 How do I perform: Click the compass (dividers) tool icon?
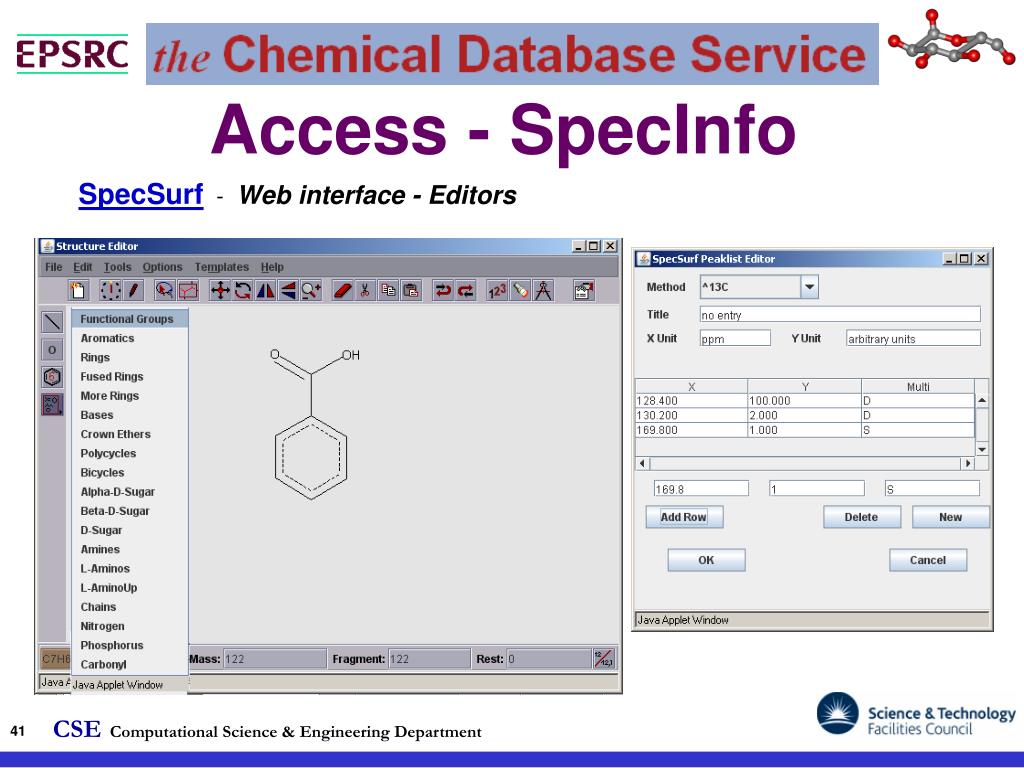click(543, 290)
